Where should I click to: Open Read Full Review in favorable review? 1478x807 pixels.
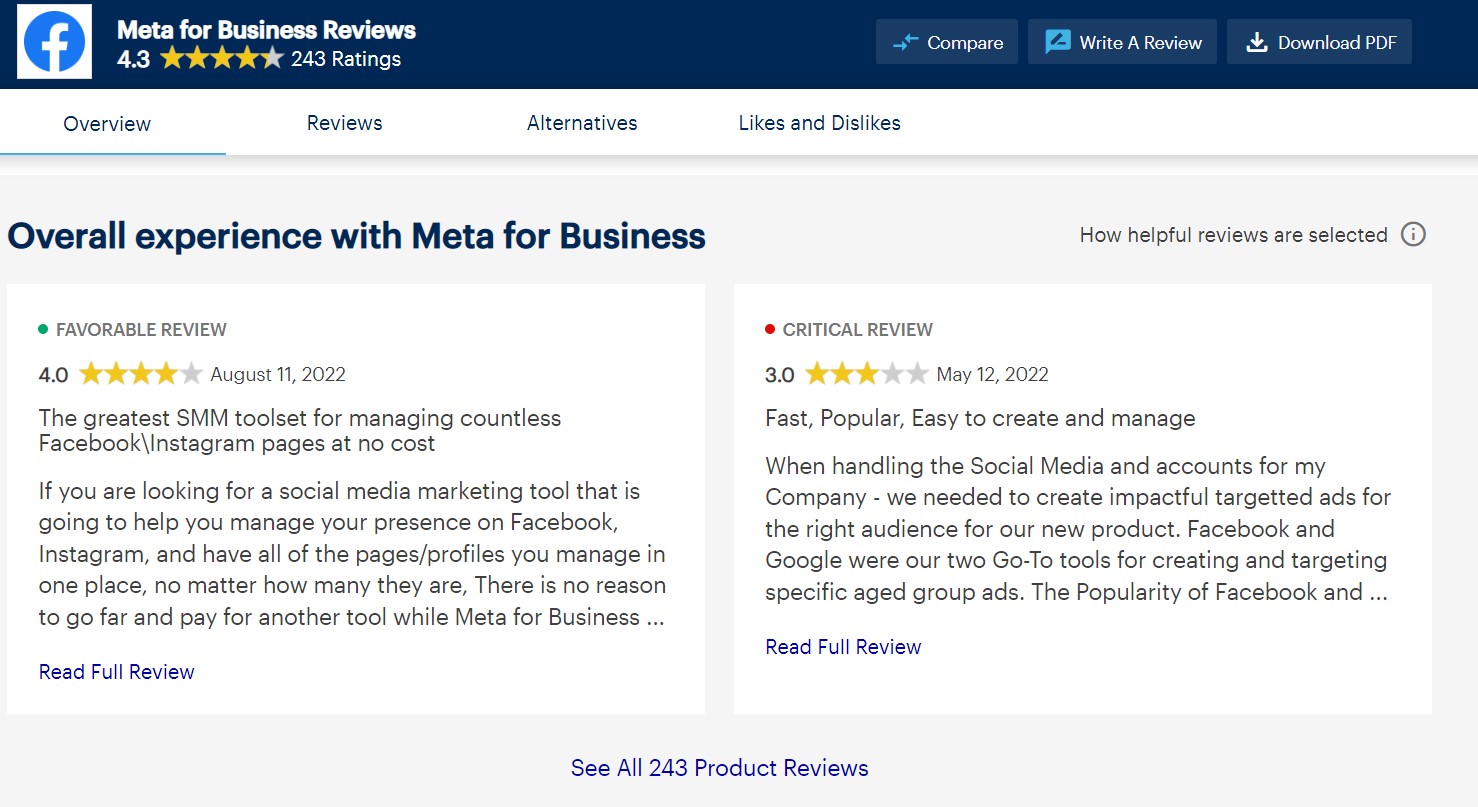[116, 672]
